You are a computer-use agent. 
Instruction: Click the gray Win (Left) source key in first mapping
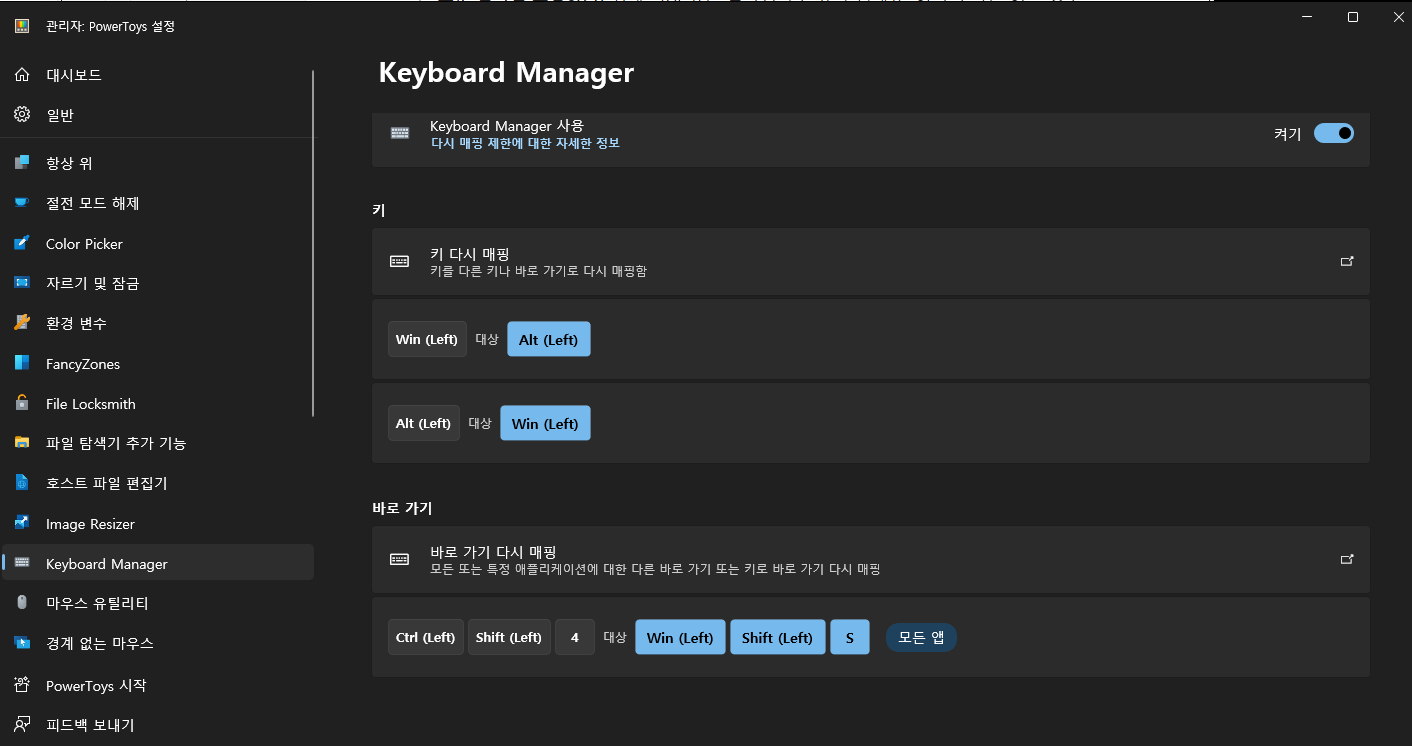[x=427, y=339]
